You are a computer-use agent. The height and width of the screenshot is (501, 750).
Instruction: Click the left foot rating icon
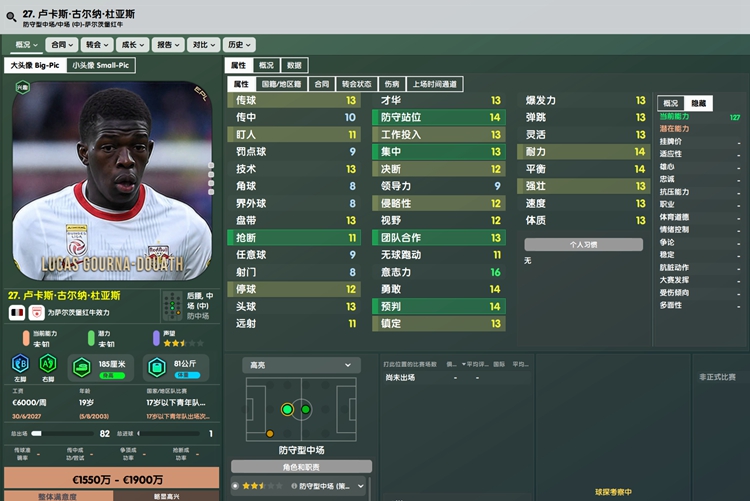coord(20,364)
